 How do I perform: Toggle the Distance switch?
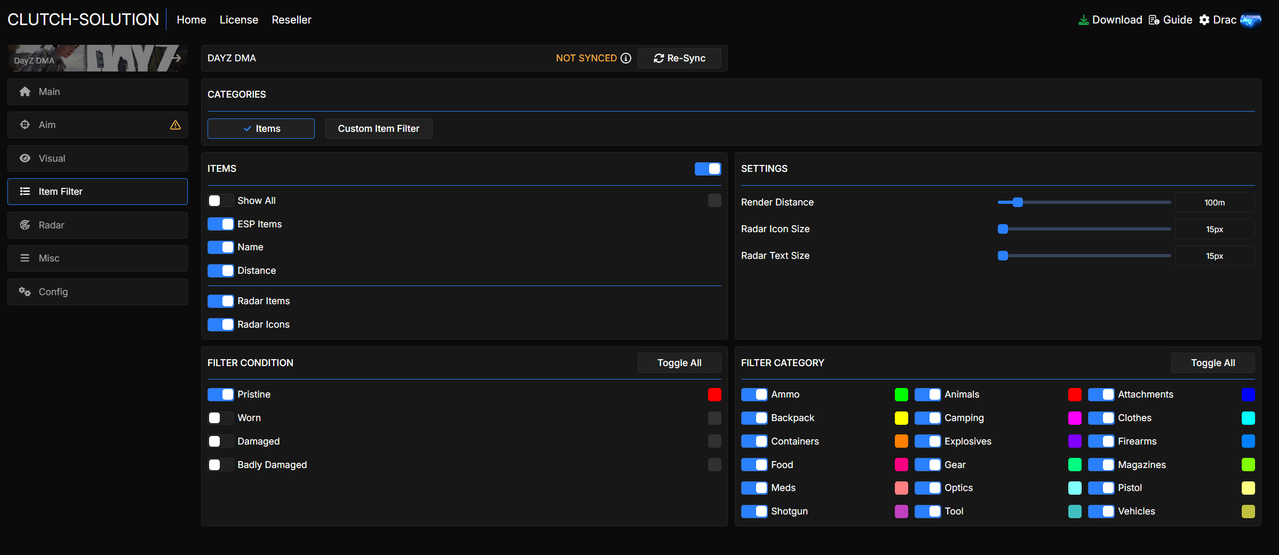[x=221, y=271]
